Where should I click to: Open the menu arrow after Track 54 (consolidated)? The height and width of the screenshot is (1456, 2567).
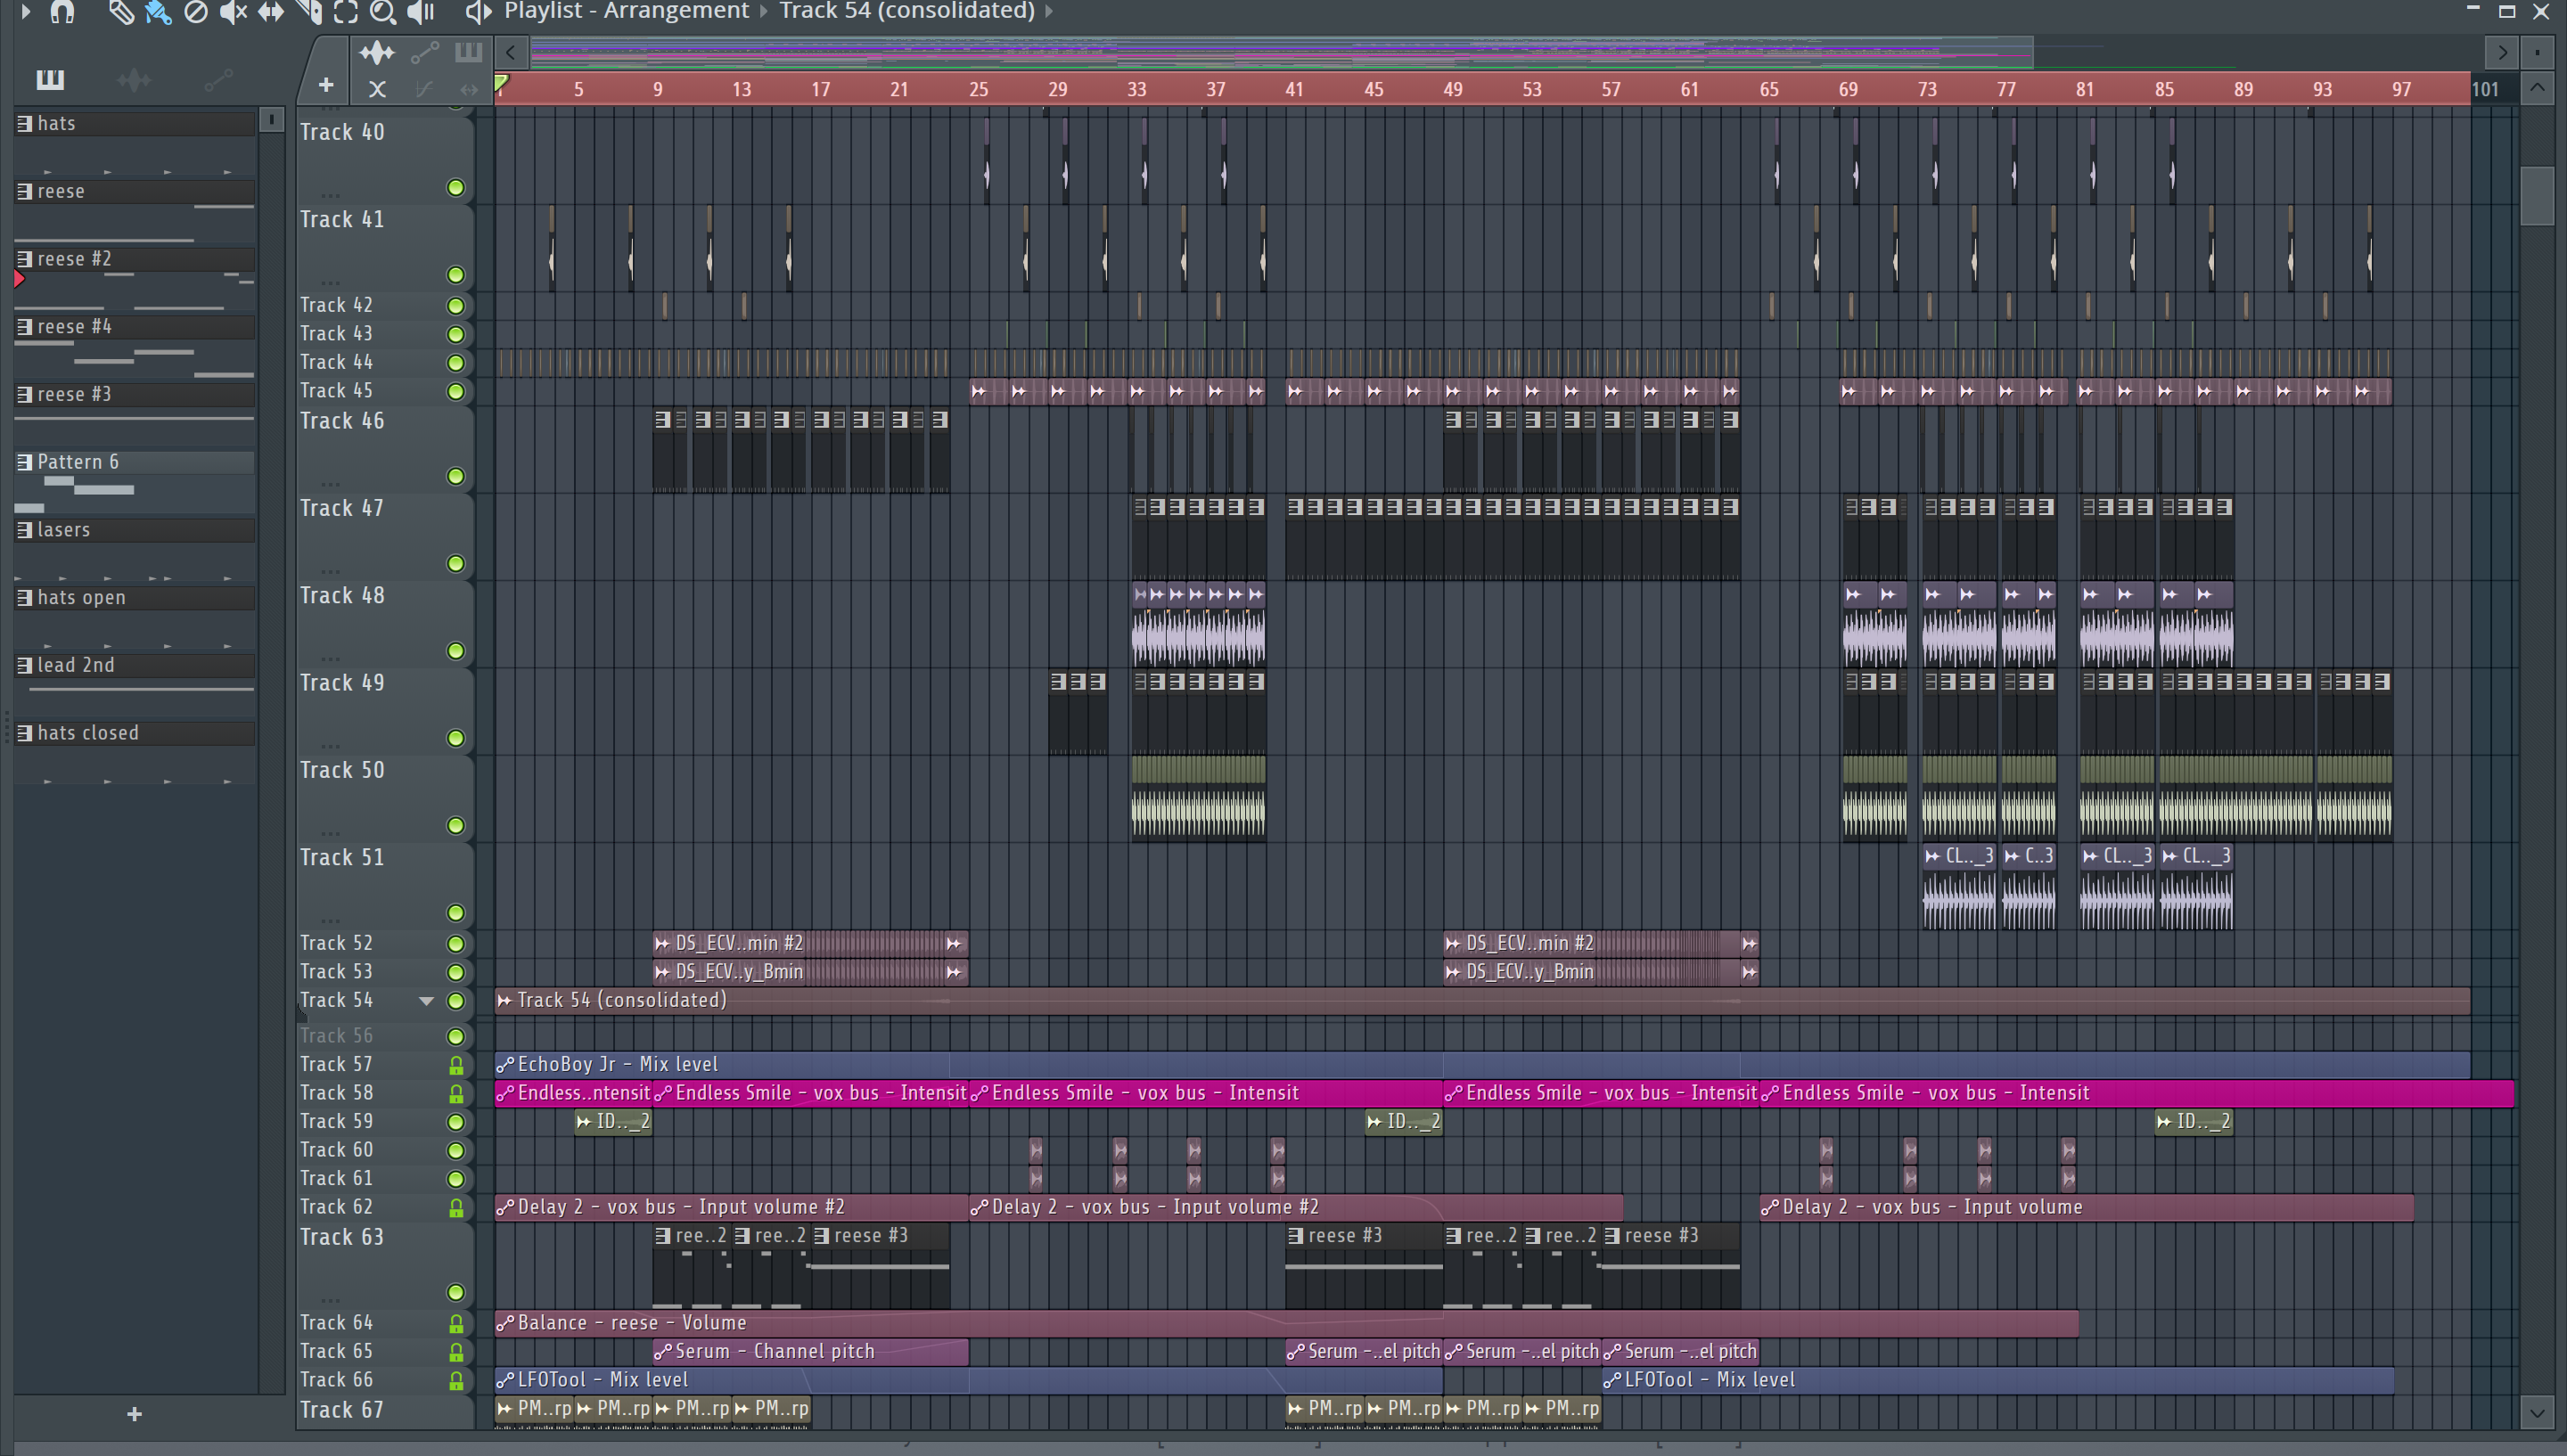point(1049,11)
